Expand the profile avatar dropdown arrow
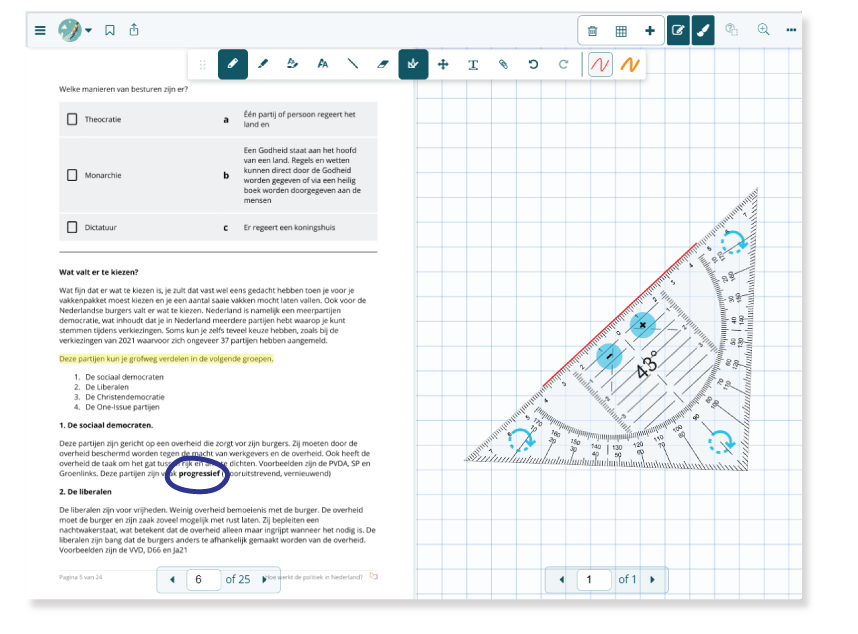 pyautogui.click(x=88, y=30)
